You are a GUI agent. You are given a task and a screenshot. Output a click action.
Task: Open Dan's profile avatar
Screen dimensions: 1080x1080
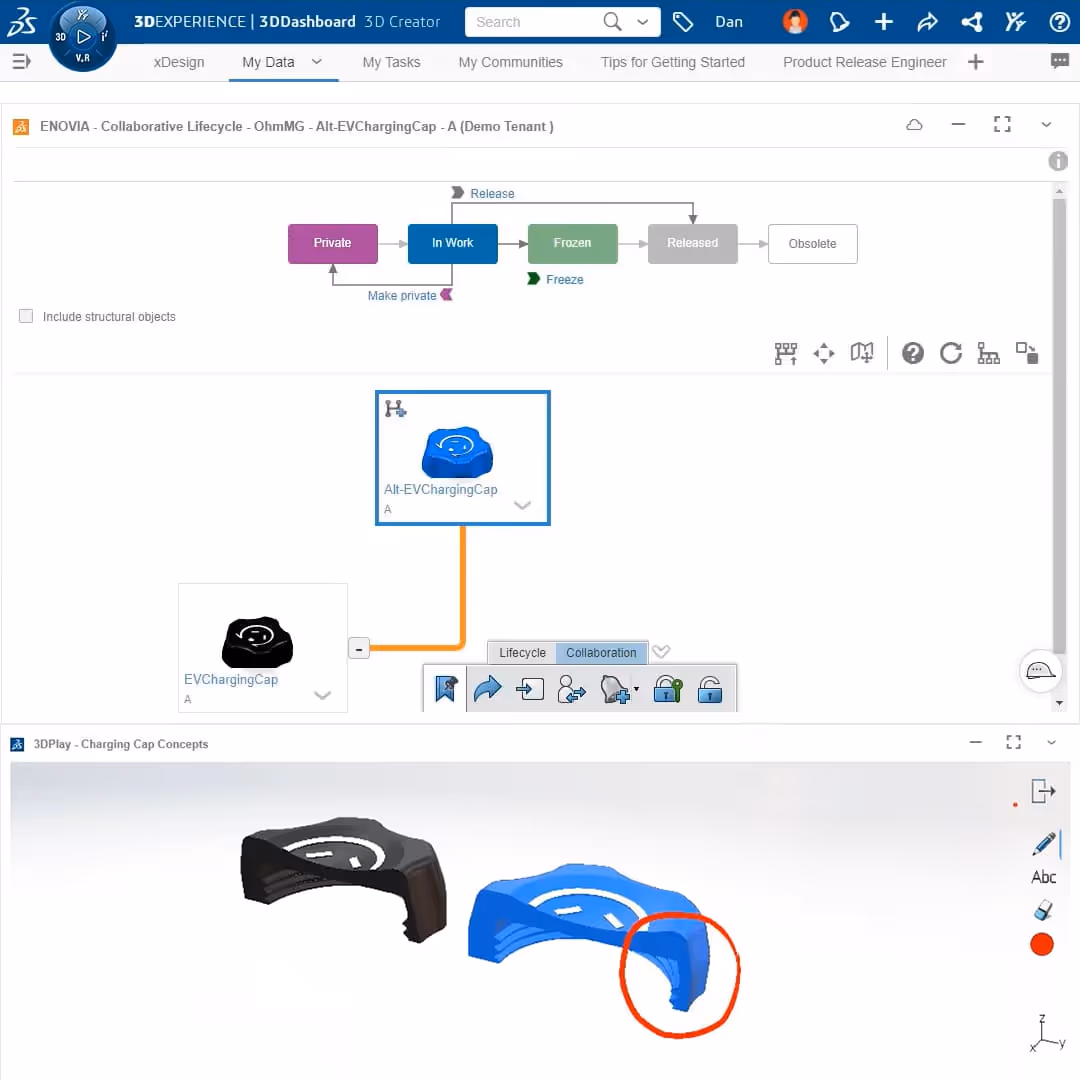click(x=795, y=21)
